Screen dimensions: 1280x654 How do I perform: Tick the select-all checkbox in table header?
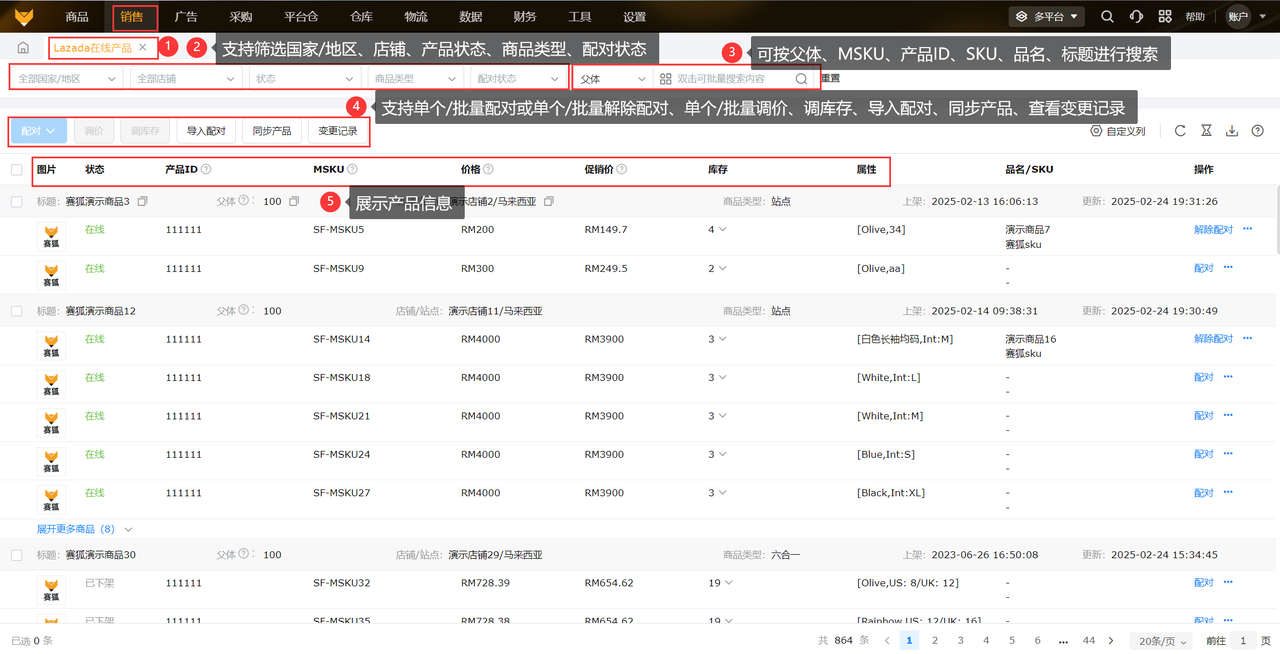(x=17, y=170)
